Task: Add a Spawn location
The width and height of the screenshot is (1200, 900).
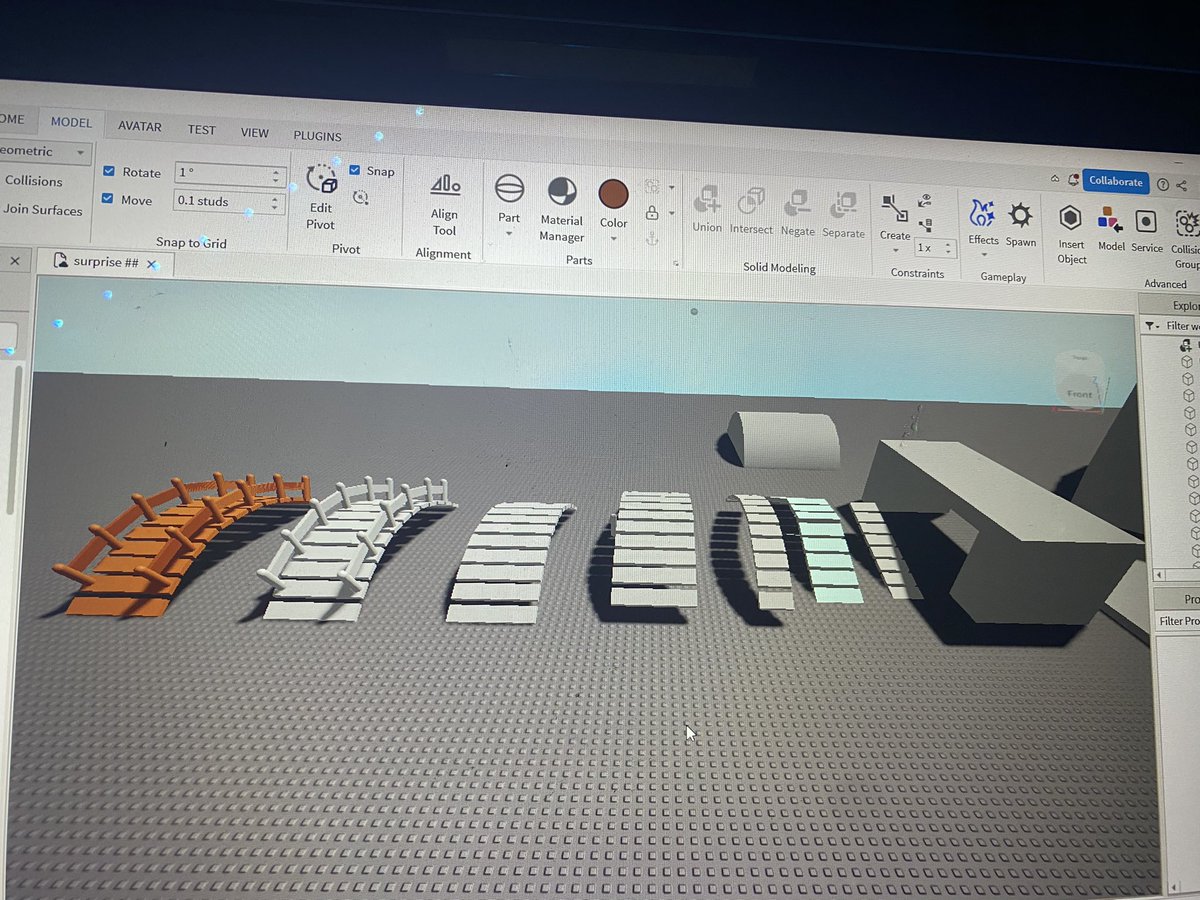Action: pos(1020,224)
